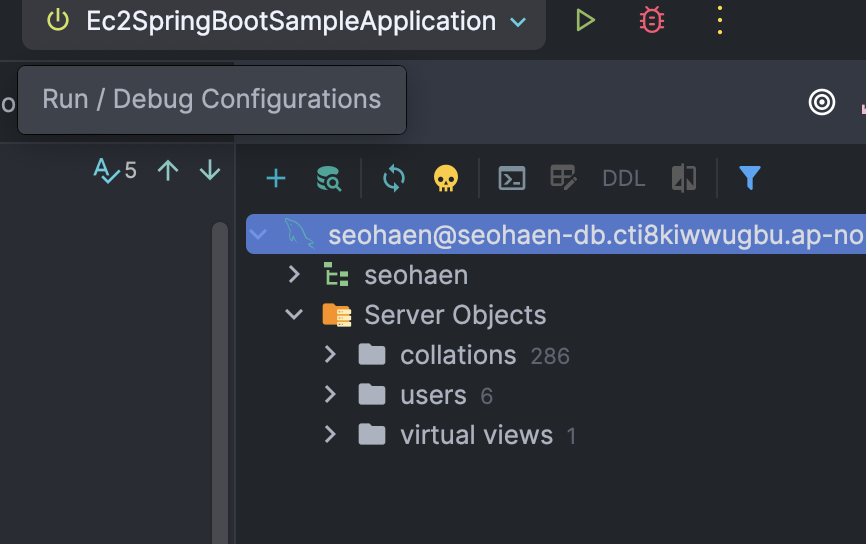
Task: Click the Server Objects orange folder icon
Action: point(337,315)
